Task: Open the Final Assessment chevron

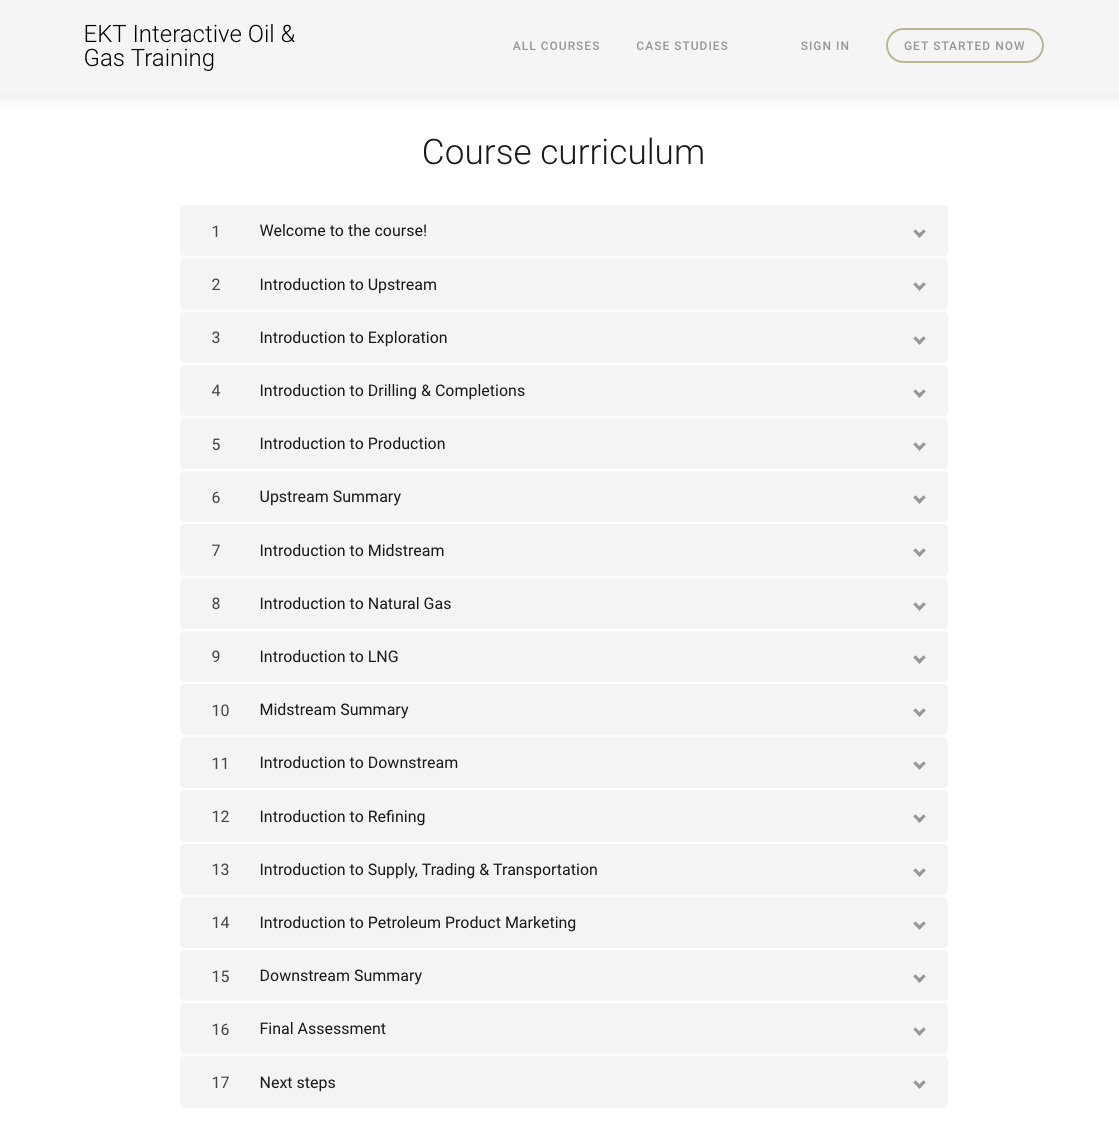Action: click(919, 1031)
